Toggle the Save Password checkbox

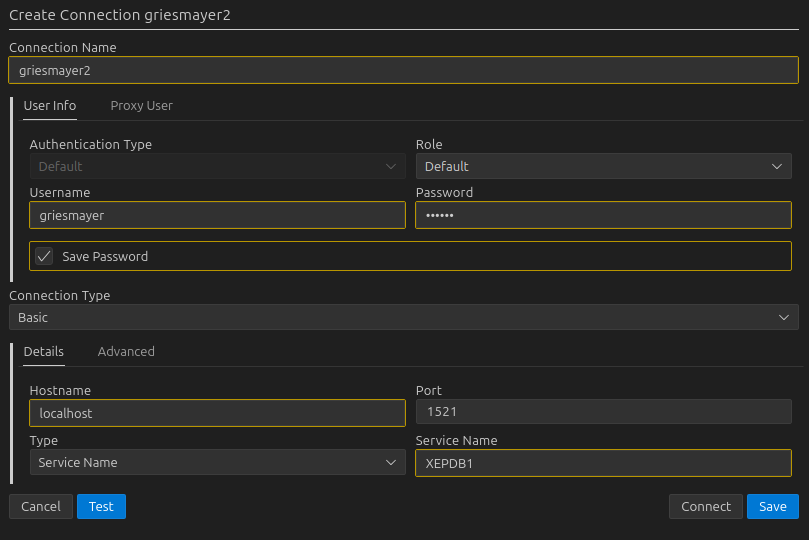coord(44,256)
